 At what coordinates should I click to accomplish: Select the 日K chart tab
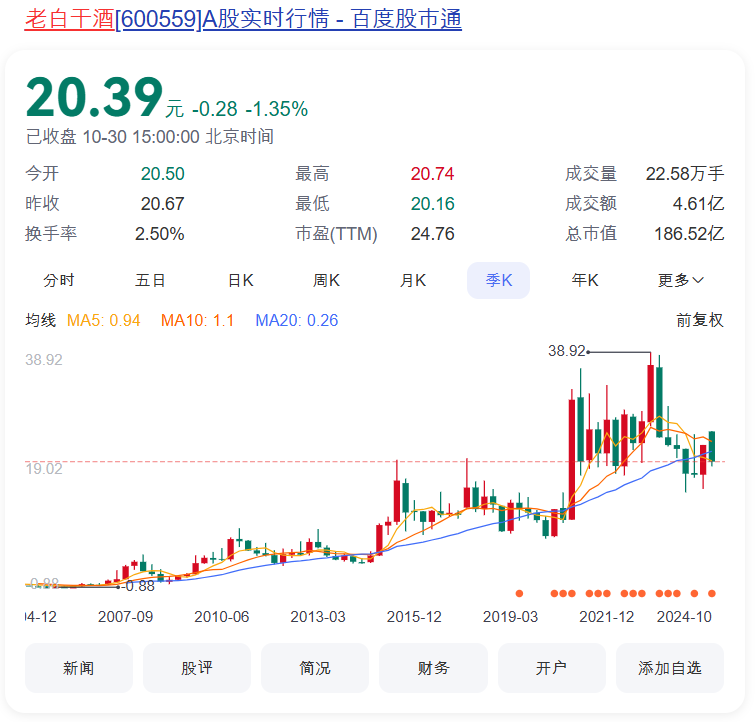241,280
